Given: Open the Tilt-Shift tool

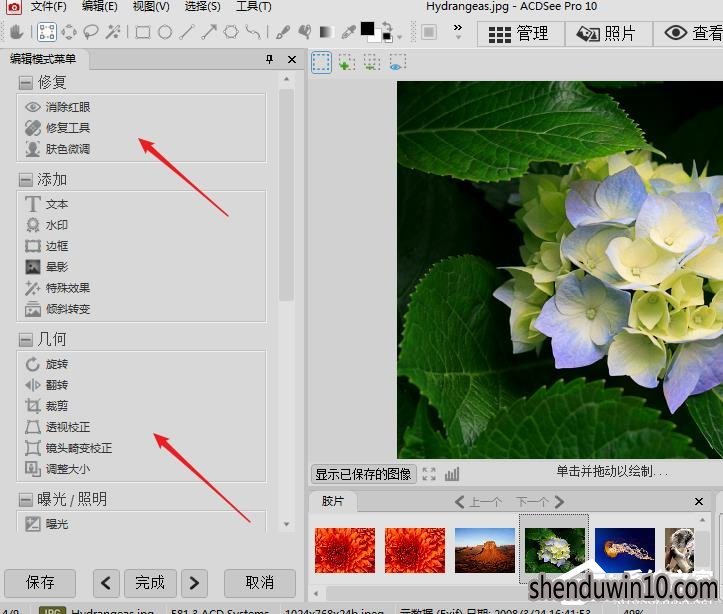Looking at the screenshot, I should [58, 309].
